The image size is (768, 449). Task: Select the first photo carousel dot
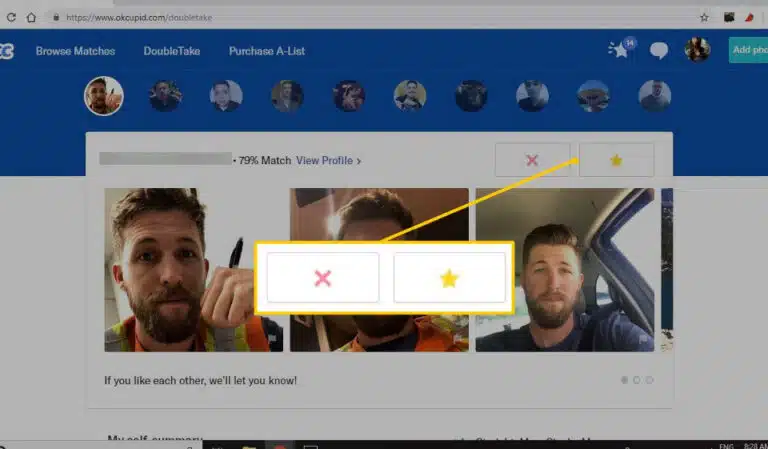point(625,380)
